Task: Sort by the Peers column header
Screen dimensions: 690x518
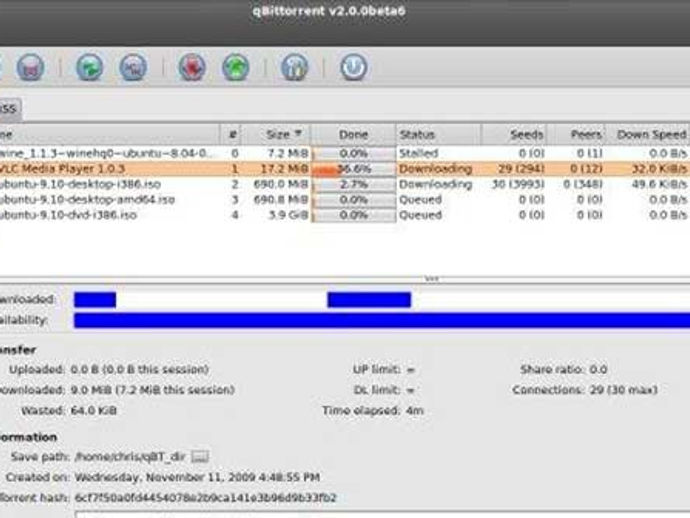Action: pos(578,134)
